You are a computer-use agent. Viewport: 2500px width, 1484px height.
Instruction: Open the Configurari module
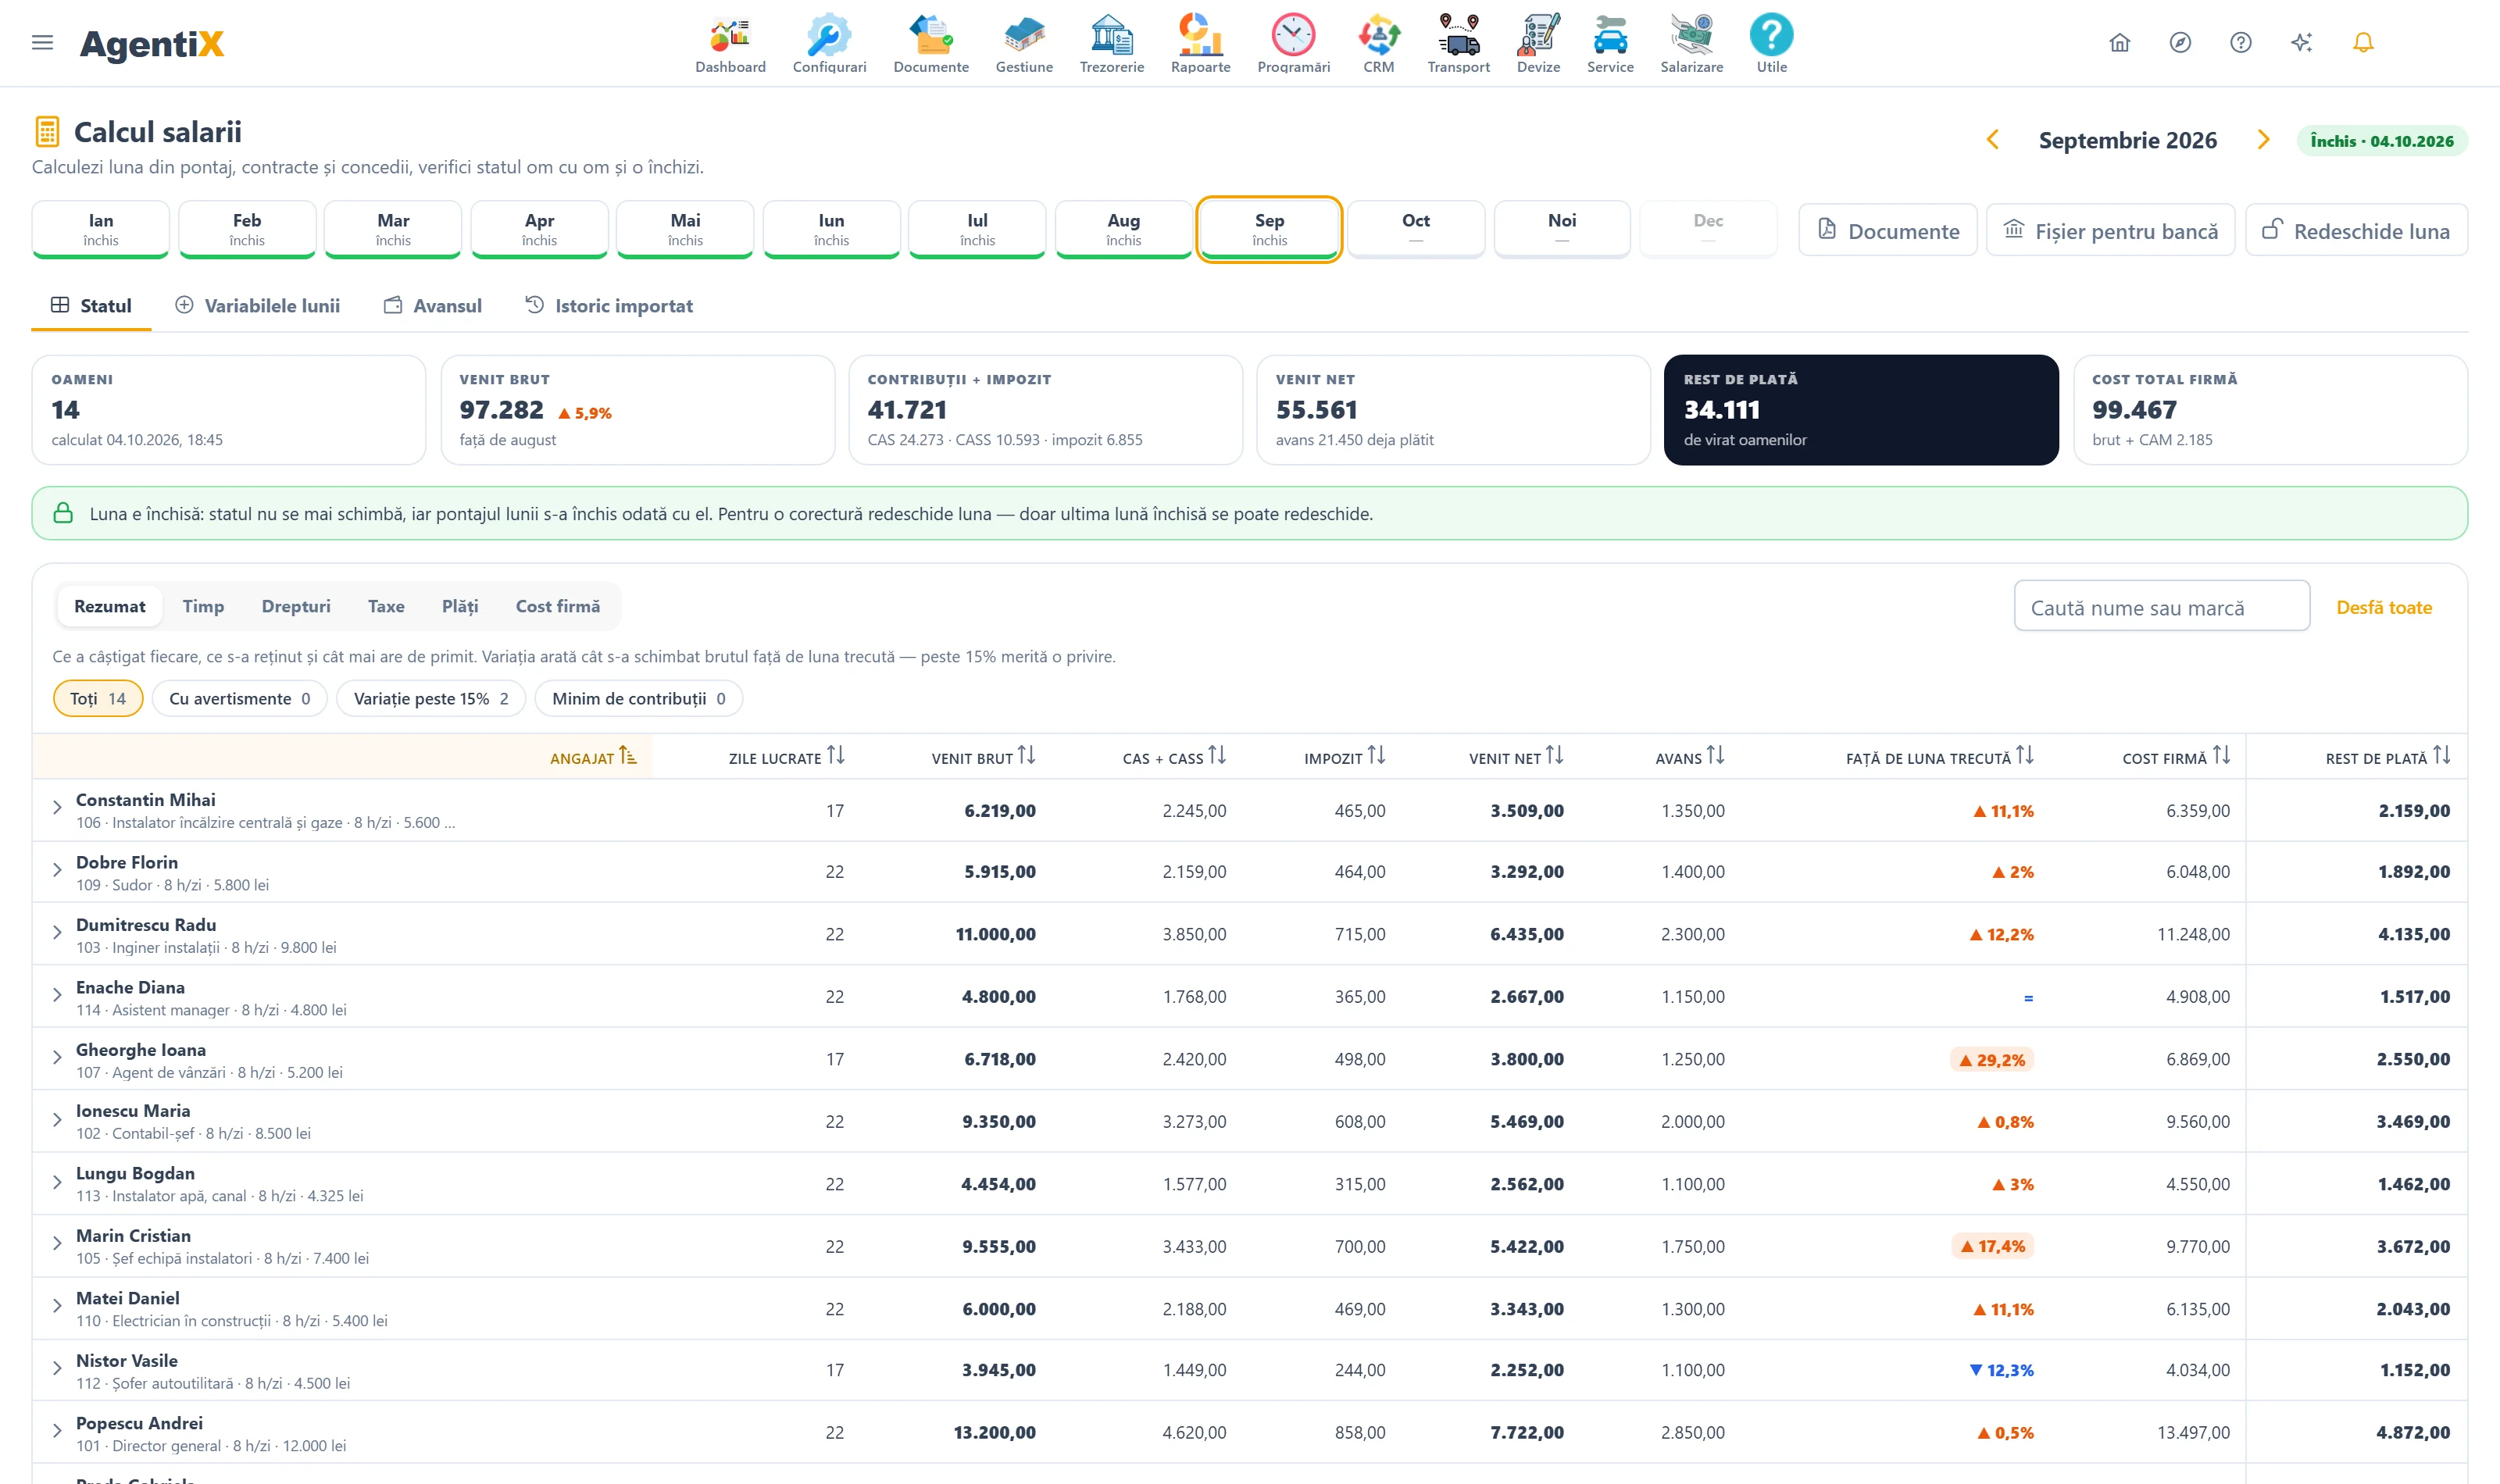click(829, 44)
